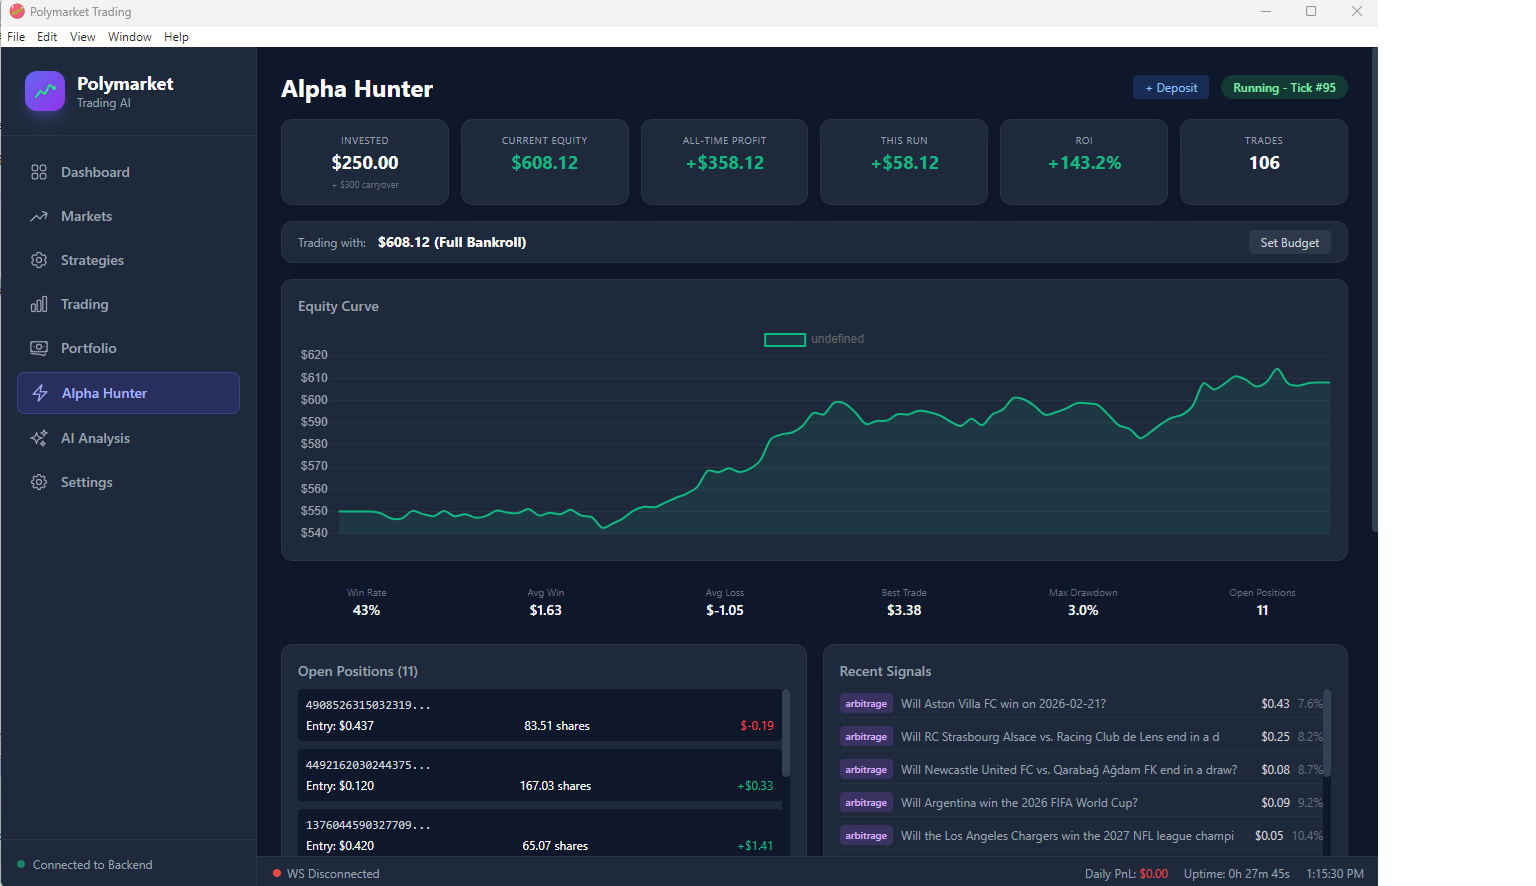
Task: Click the Running - Tick #95 badge
Action: coord(1284,87)
